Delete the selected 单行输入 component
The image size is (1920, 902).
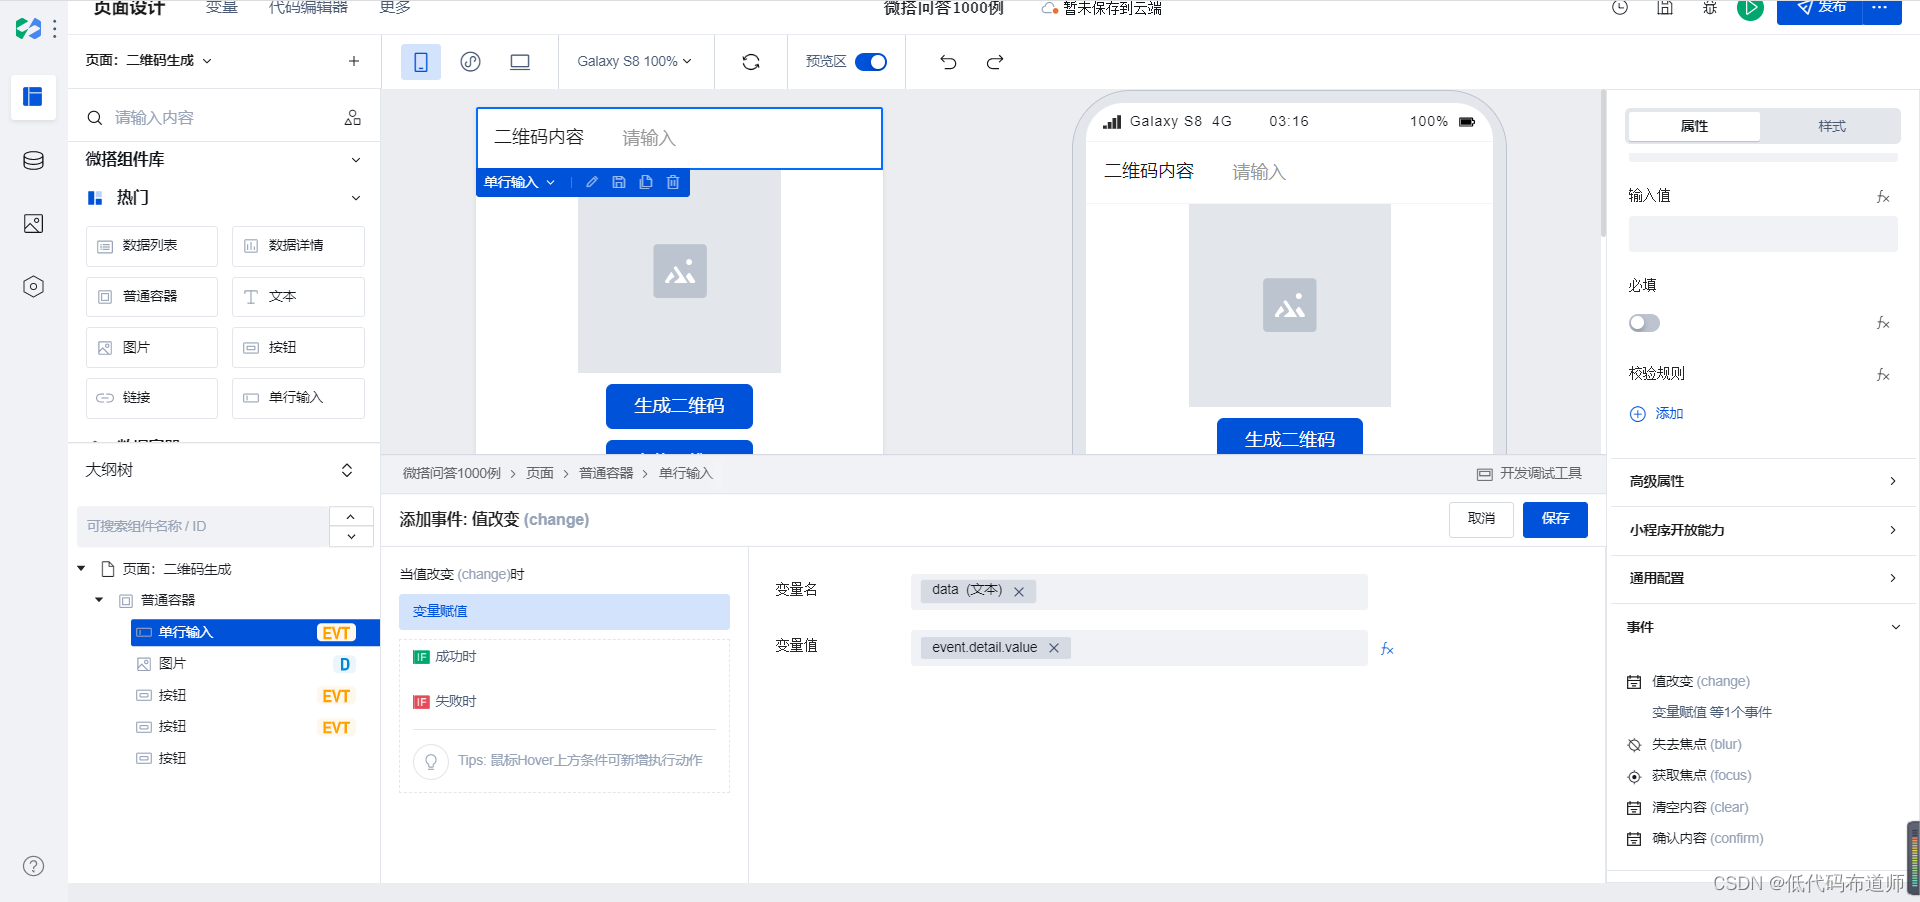click(x=673, y=182)
